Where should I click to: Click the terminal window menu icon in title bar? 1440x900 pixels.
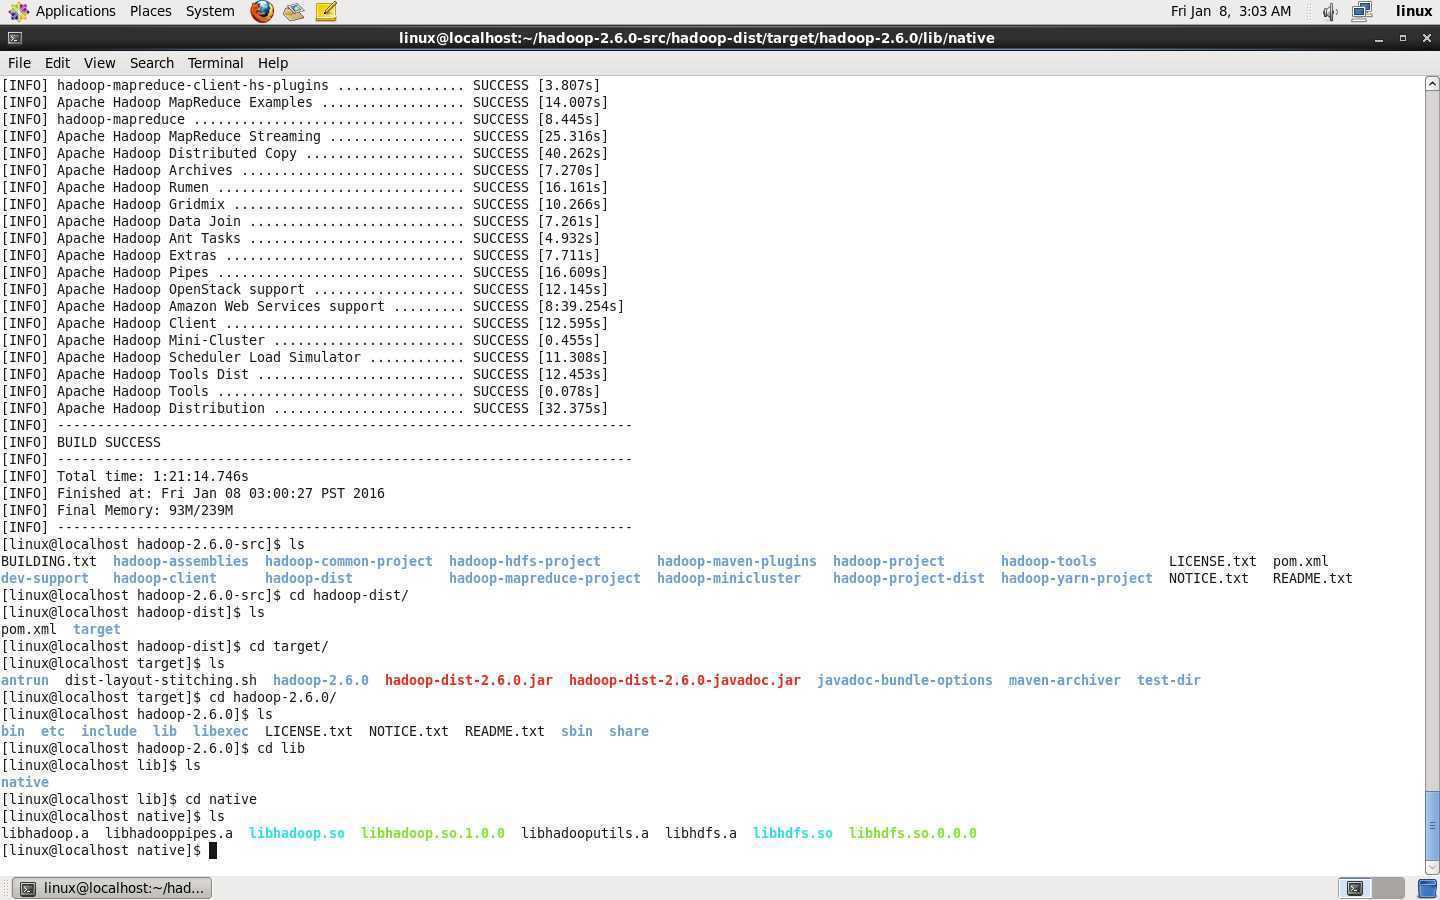[x=13, y=38]
